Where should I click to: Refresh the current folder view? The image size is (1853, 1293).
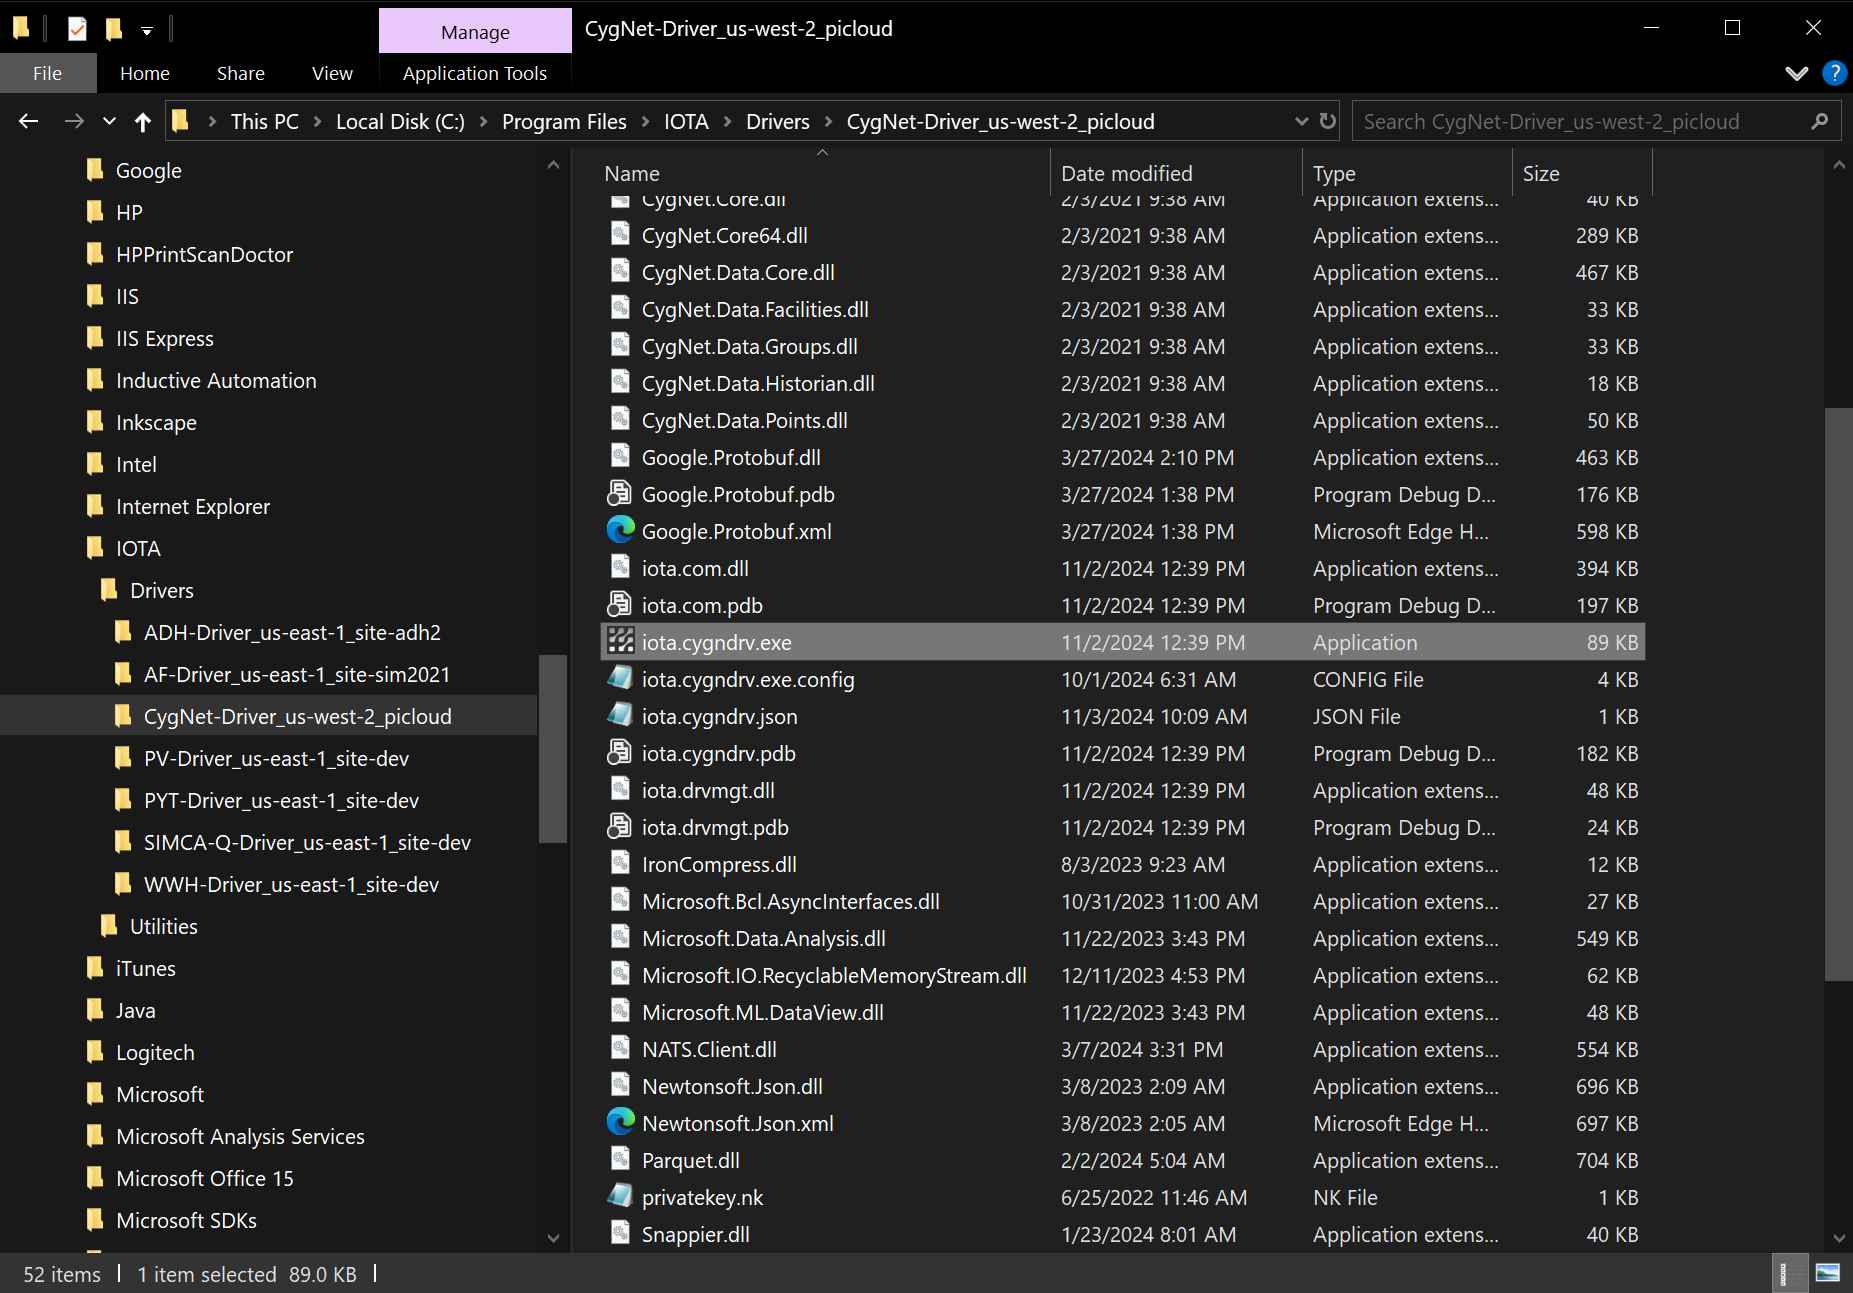[1328, 121]
